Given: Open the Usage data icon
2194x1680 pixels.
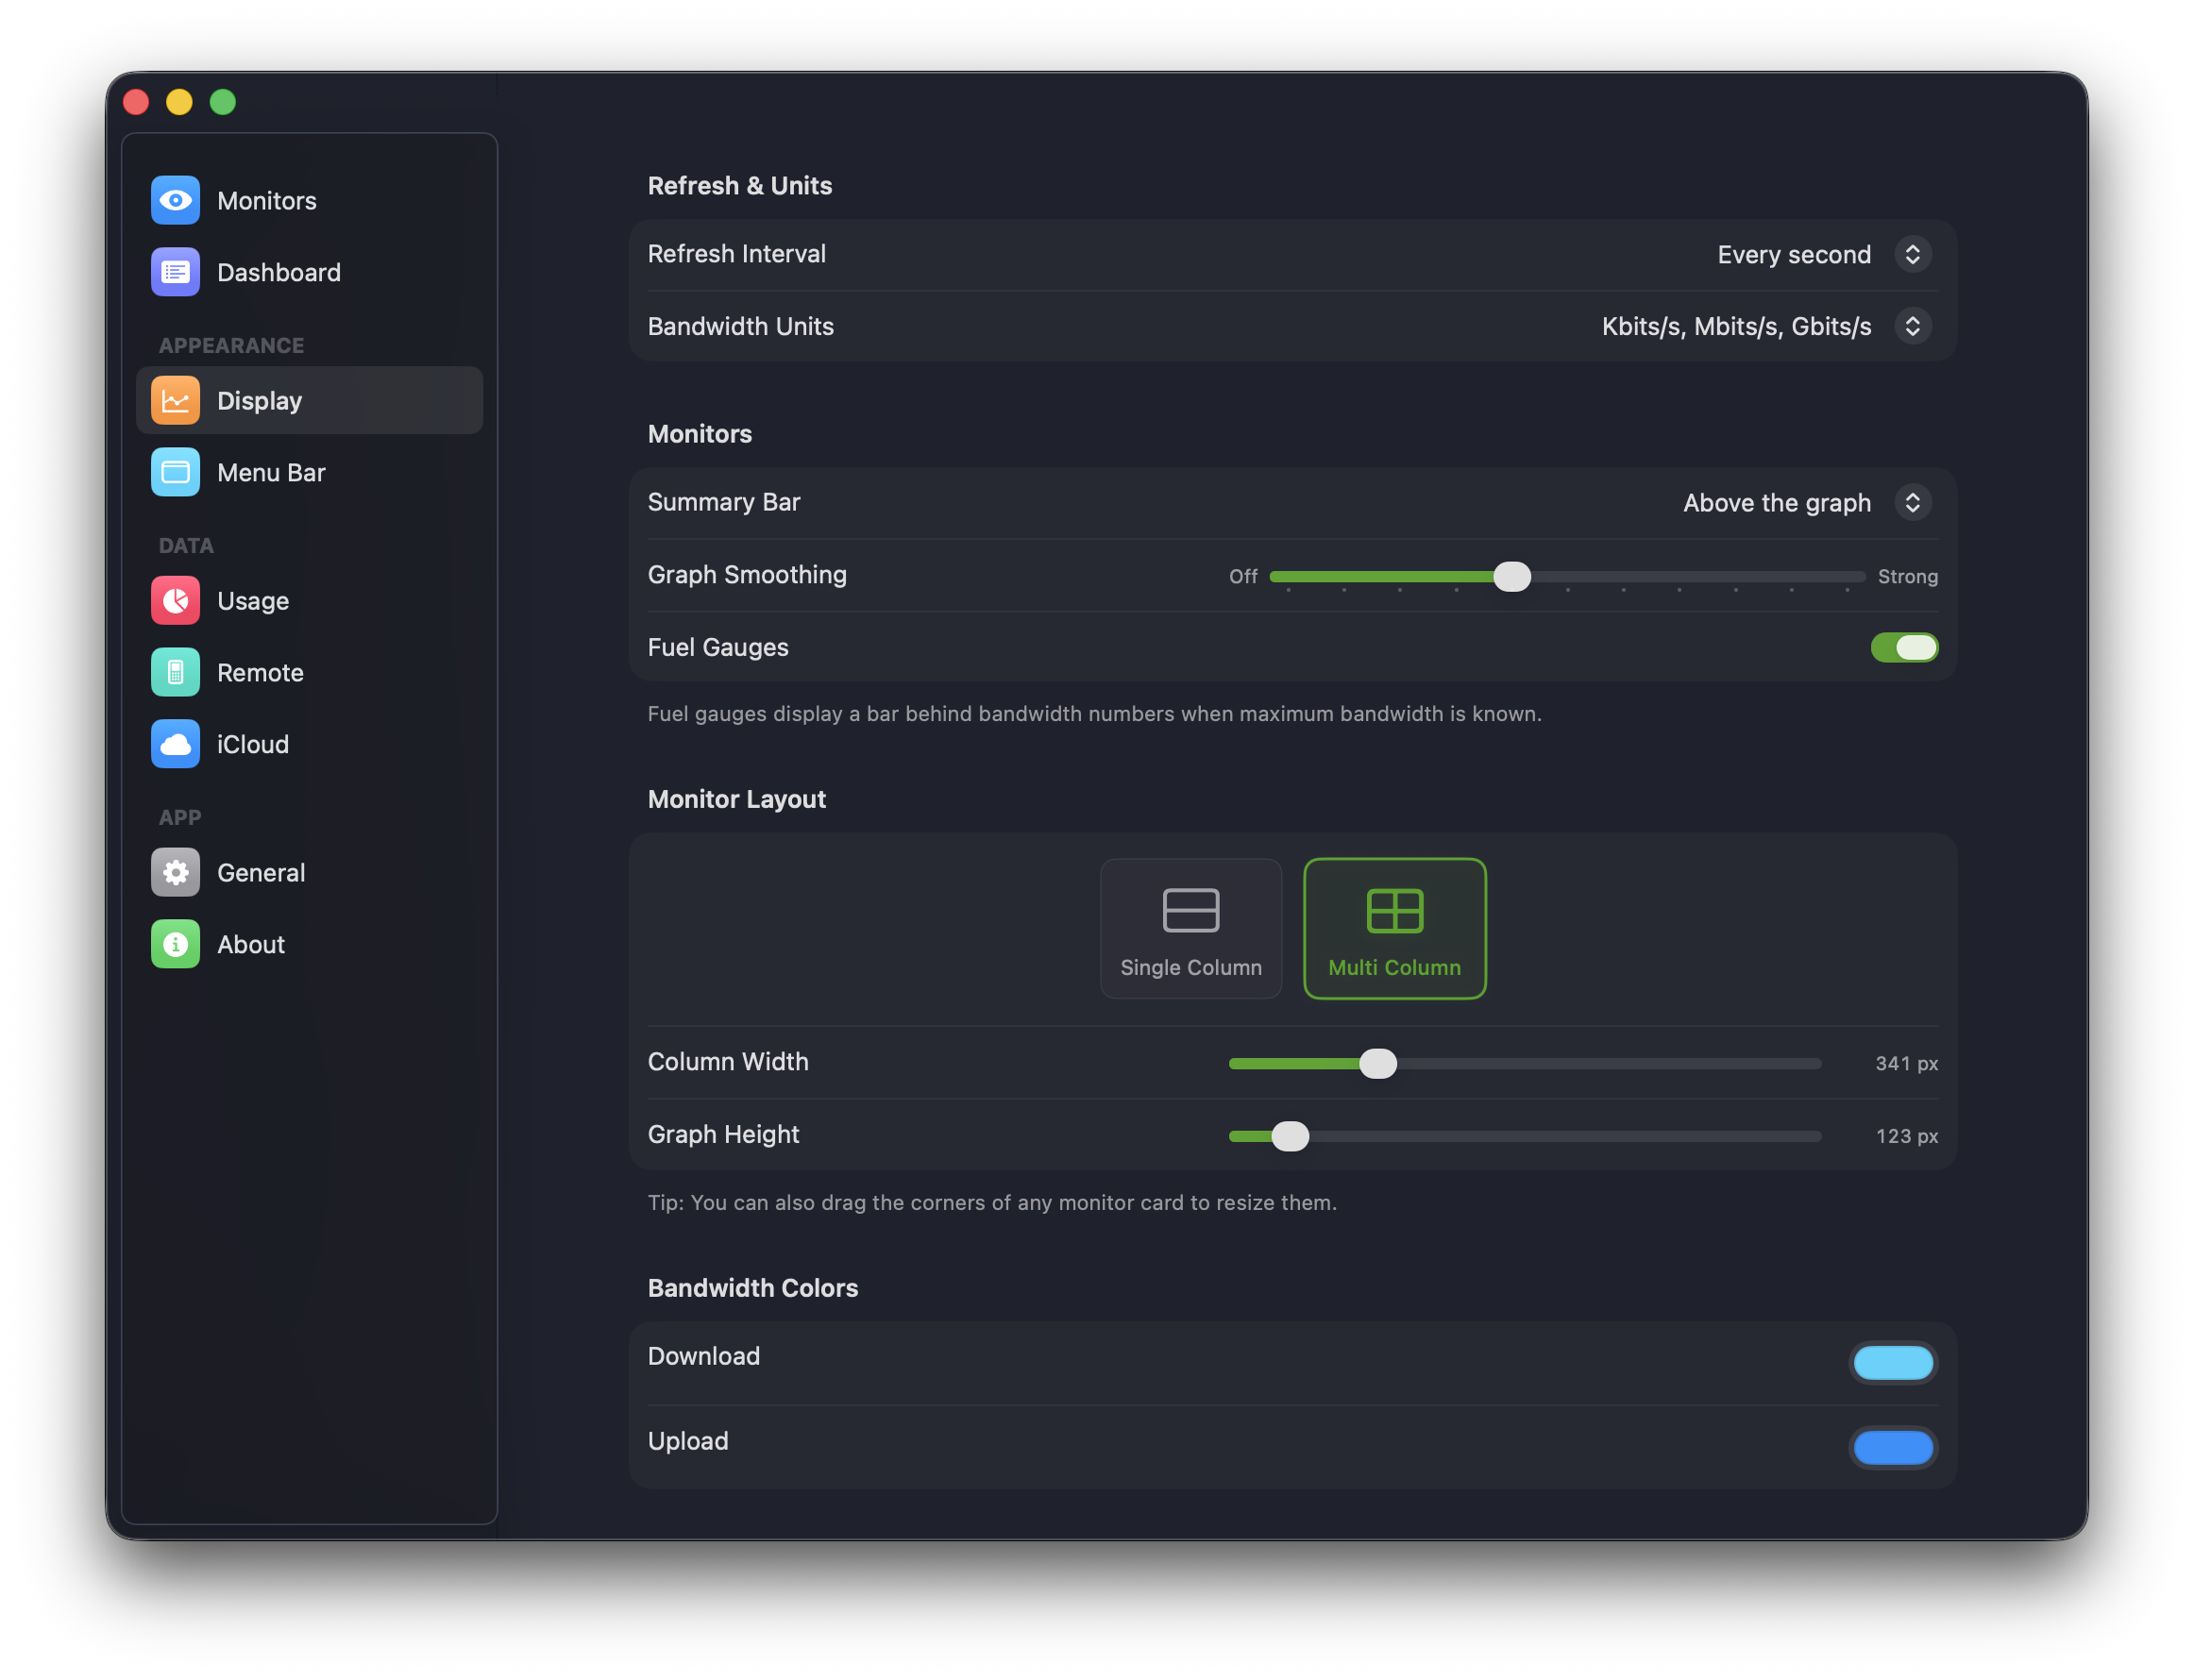Looking at the screenshot, I should point(175,600).
